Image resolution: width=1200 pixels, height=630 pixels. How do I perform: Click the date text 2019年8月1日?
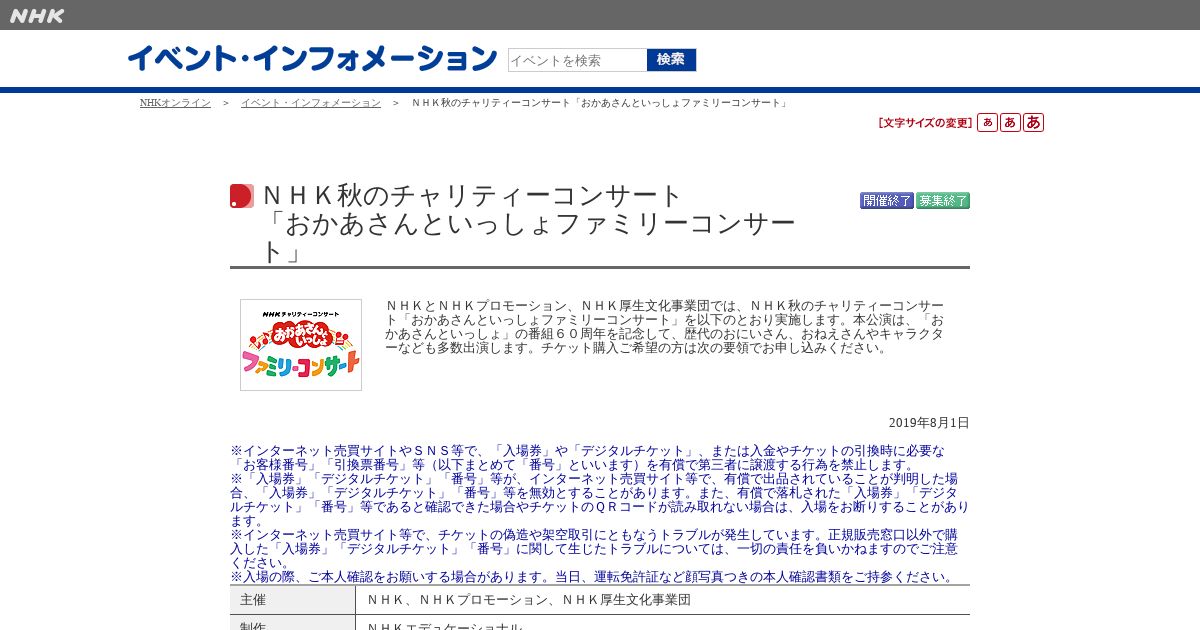click(x=929, y=423)
